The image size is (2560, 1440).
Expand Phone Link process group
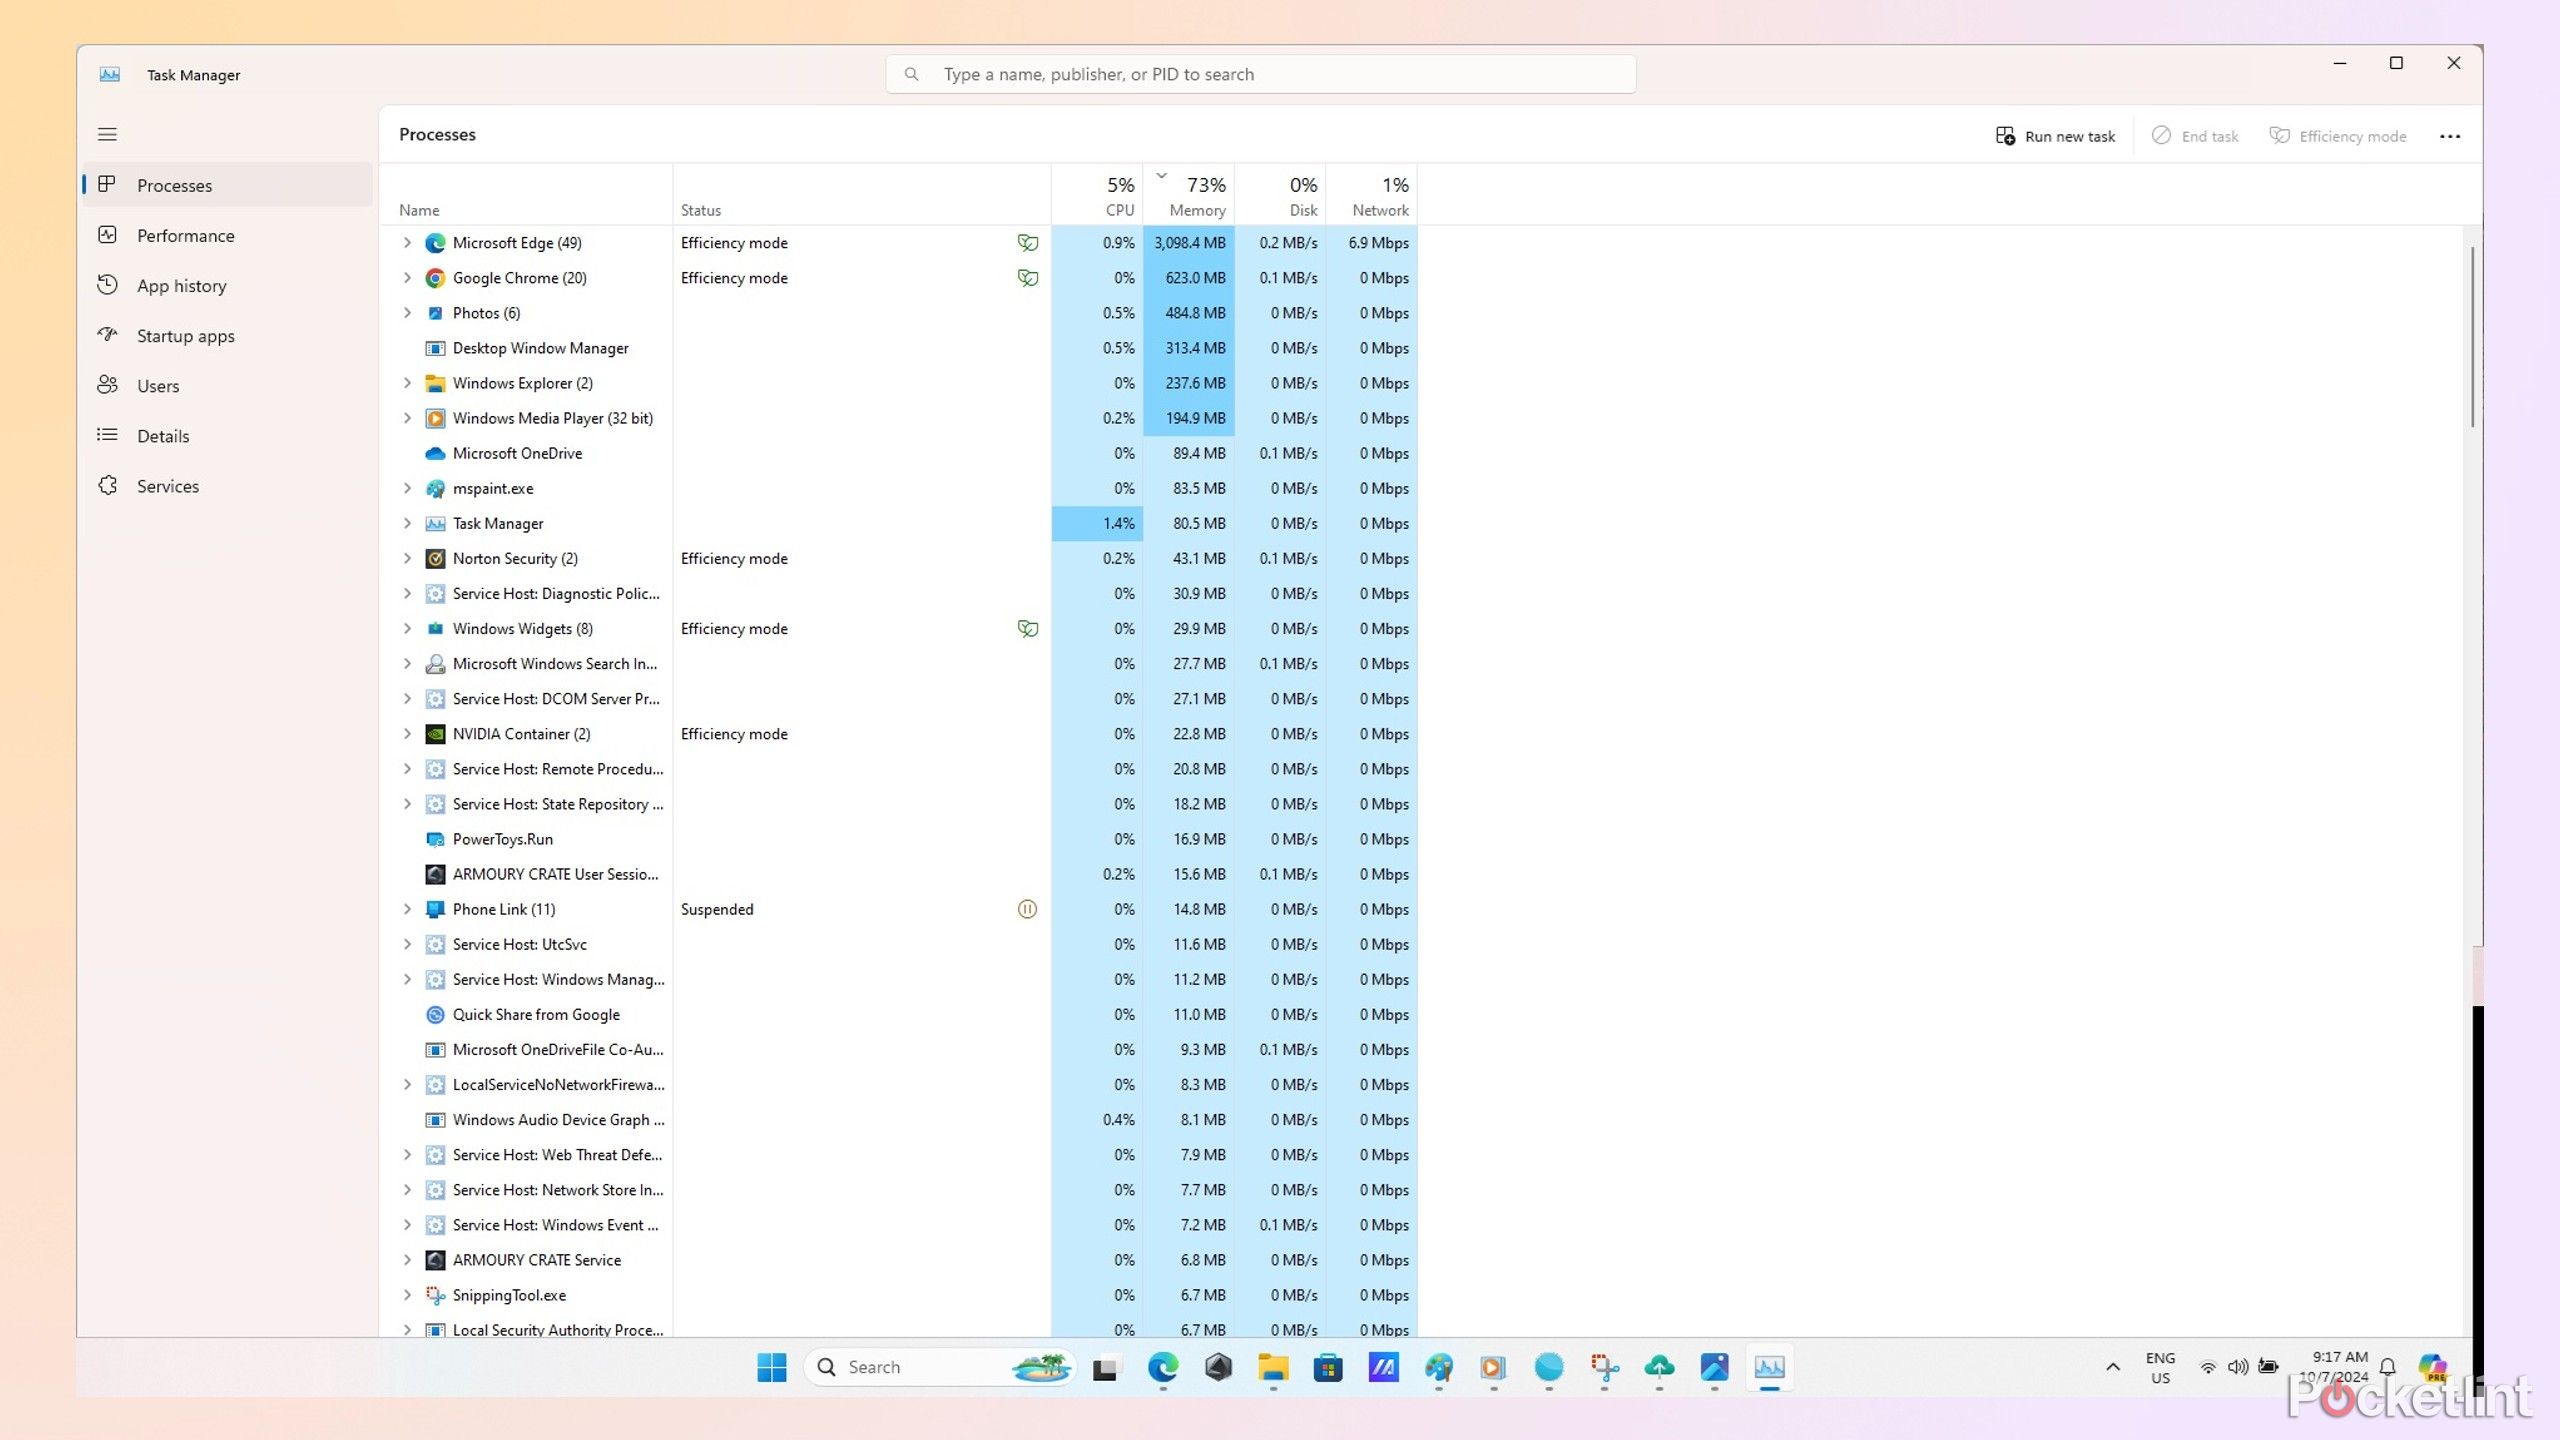[x=408, y=909]
